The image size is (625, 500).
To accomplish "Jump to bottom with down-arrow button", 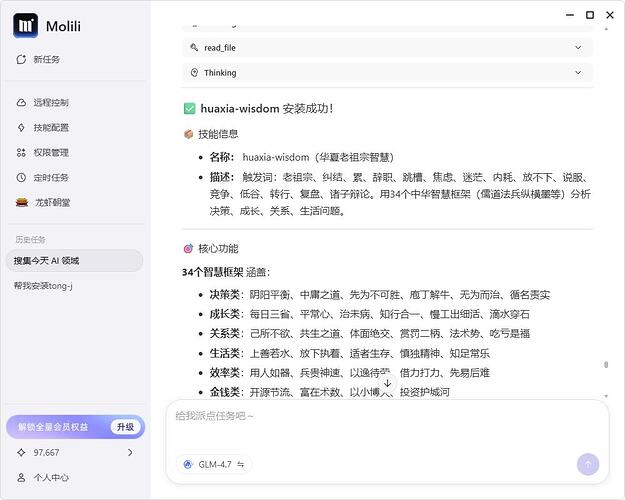I will click(387, 383).
